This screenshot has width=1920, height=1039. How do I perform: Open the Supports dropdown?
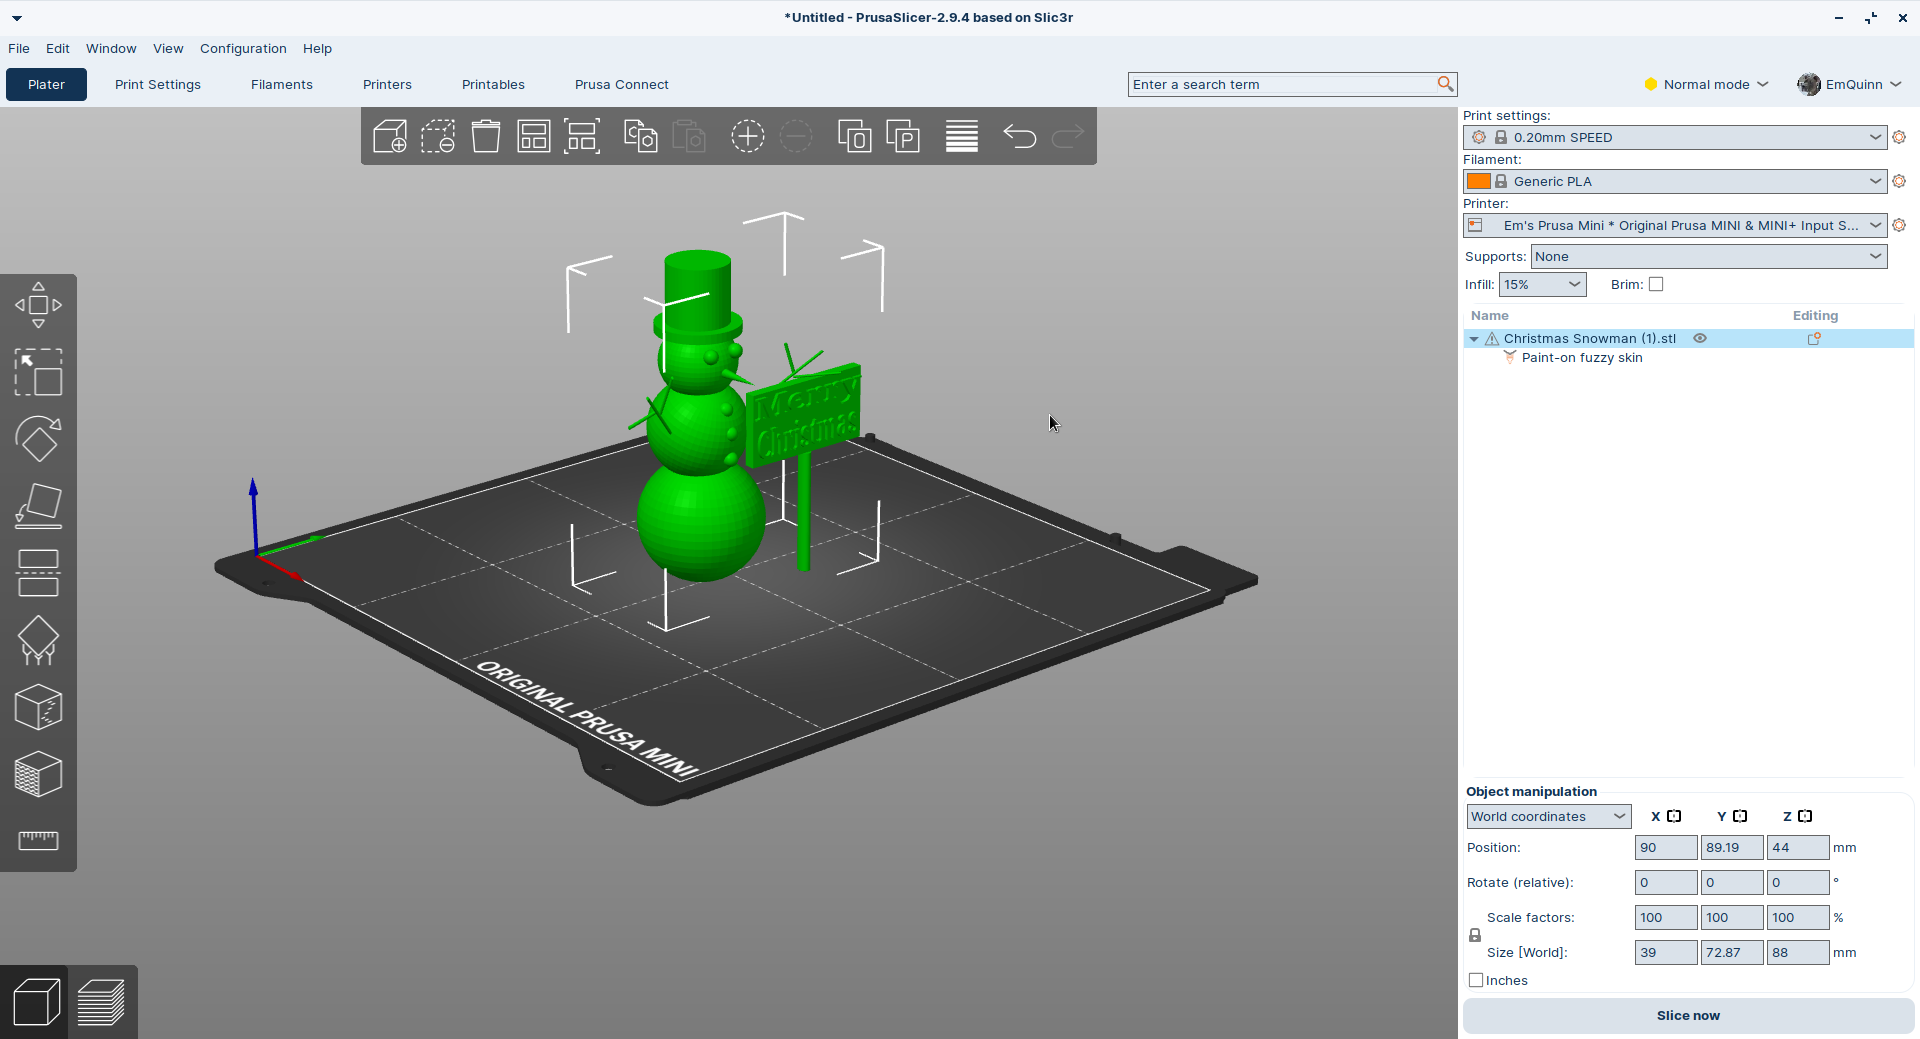coord(1709,256)
